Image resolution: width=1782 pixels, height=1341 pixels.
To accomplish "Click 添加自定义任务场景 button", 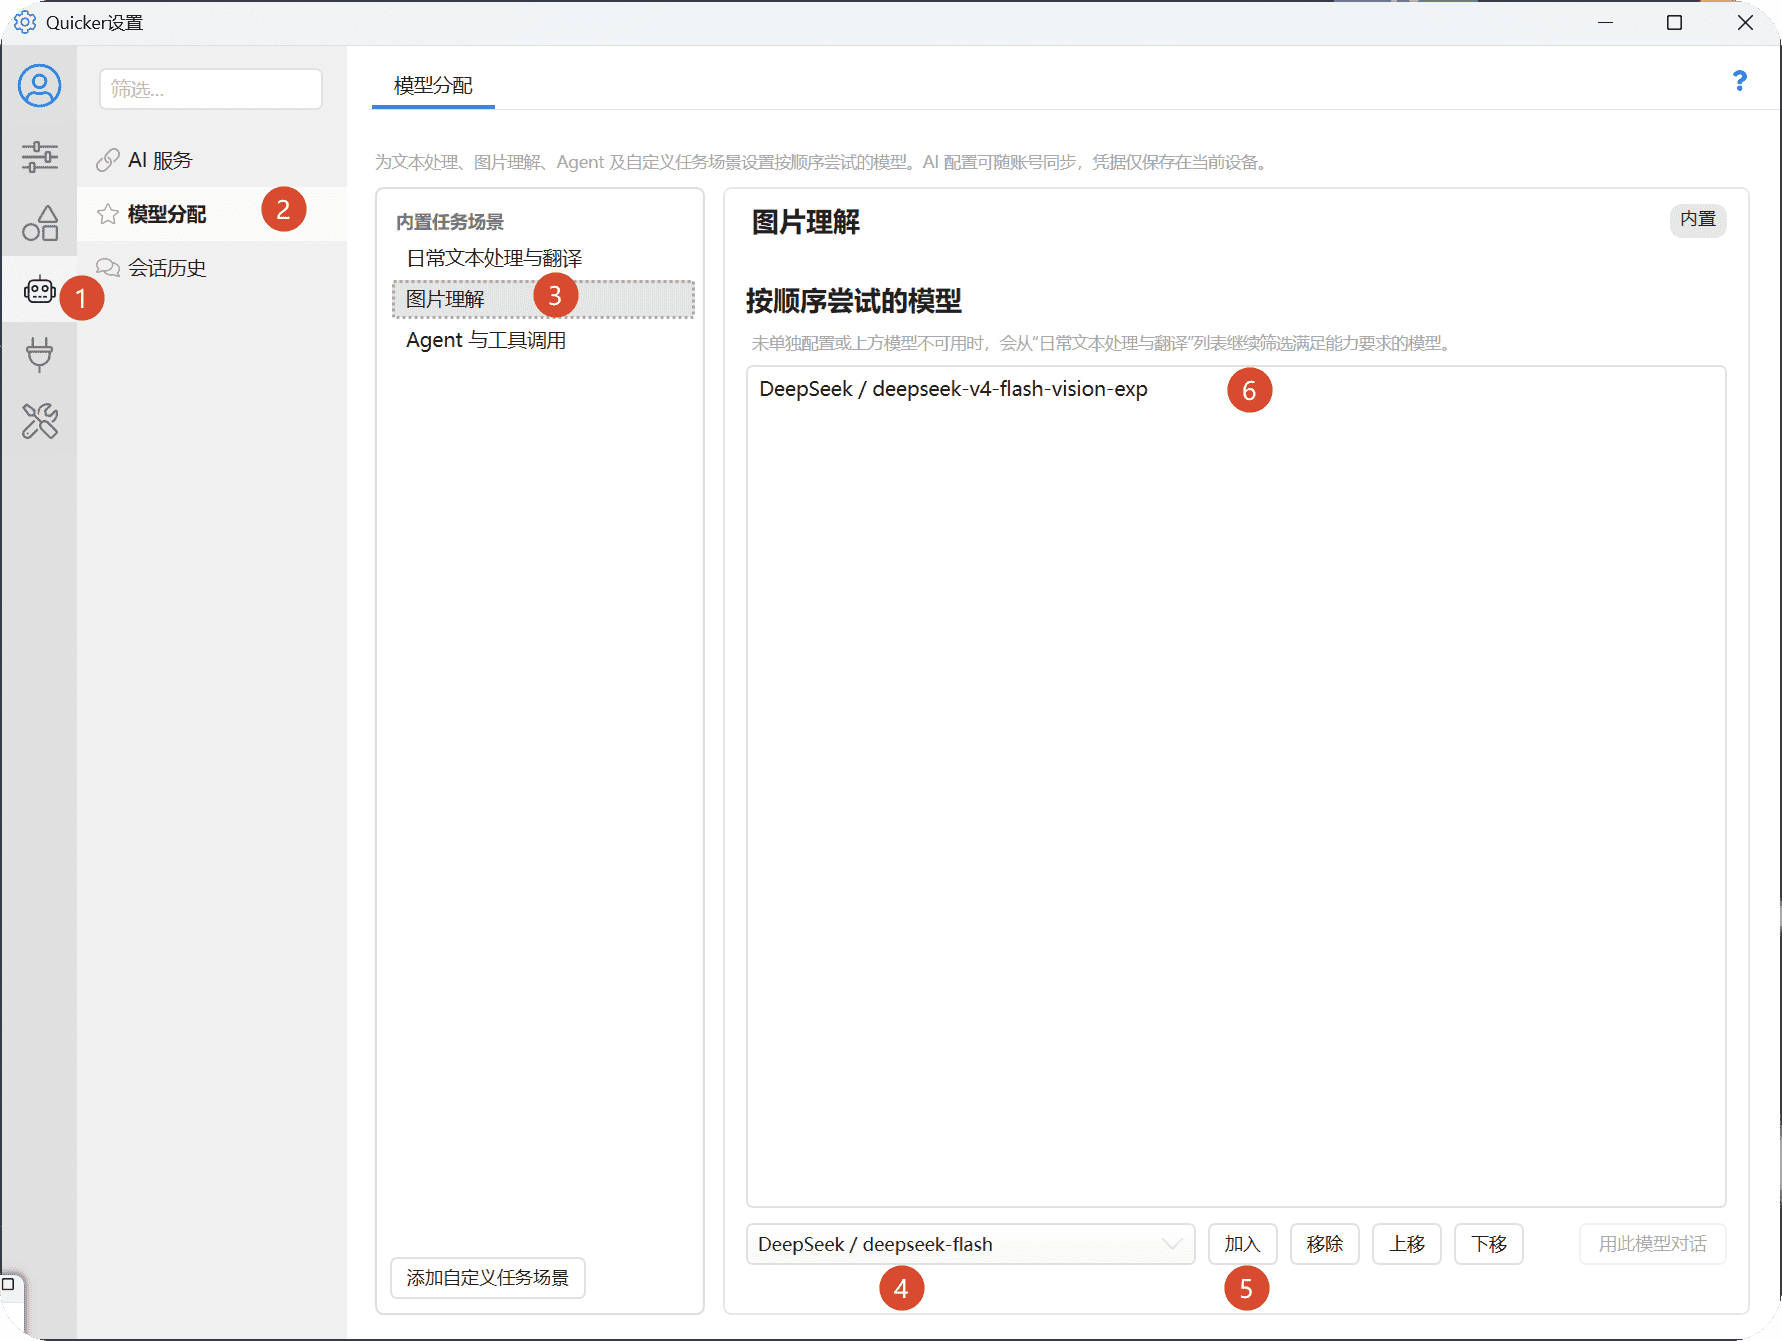I will click(x=488, y=1278).
